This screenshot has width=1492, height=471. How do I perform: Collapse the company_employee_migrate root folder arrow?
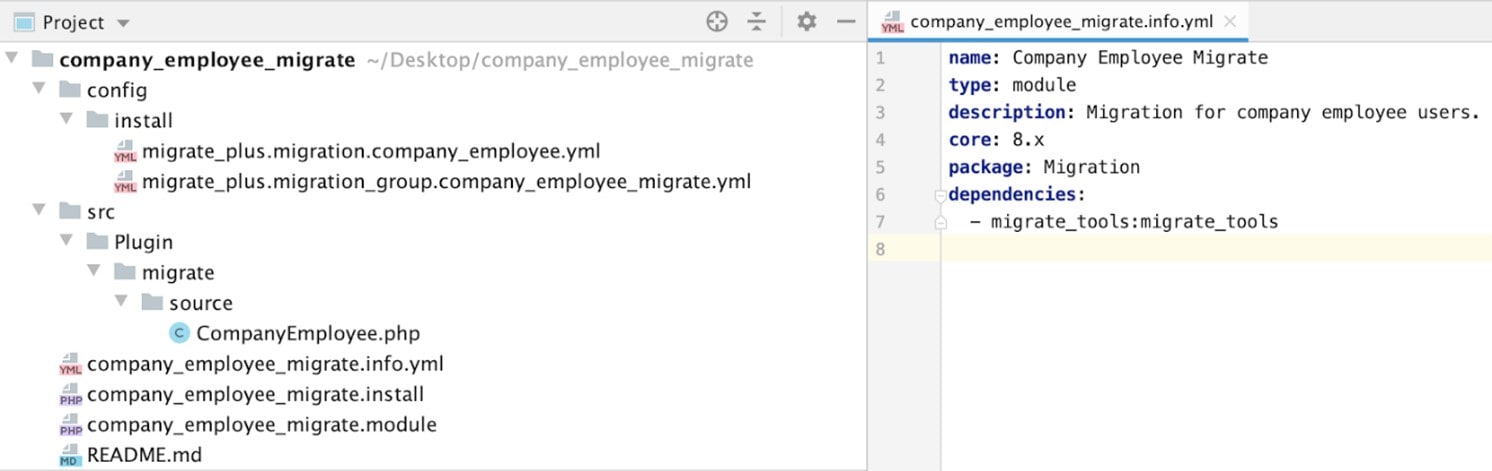(12, 59)
